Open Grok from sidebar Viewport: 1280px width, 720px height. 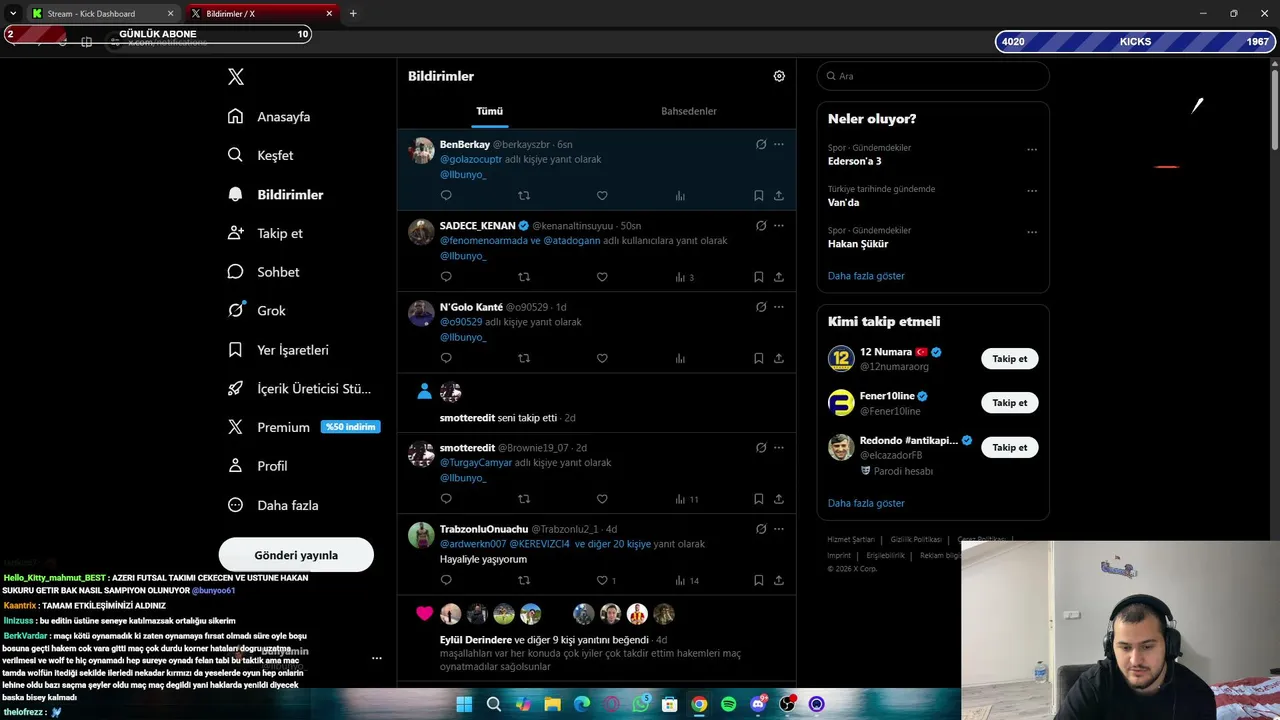(257, 311)
